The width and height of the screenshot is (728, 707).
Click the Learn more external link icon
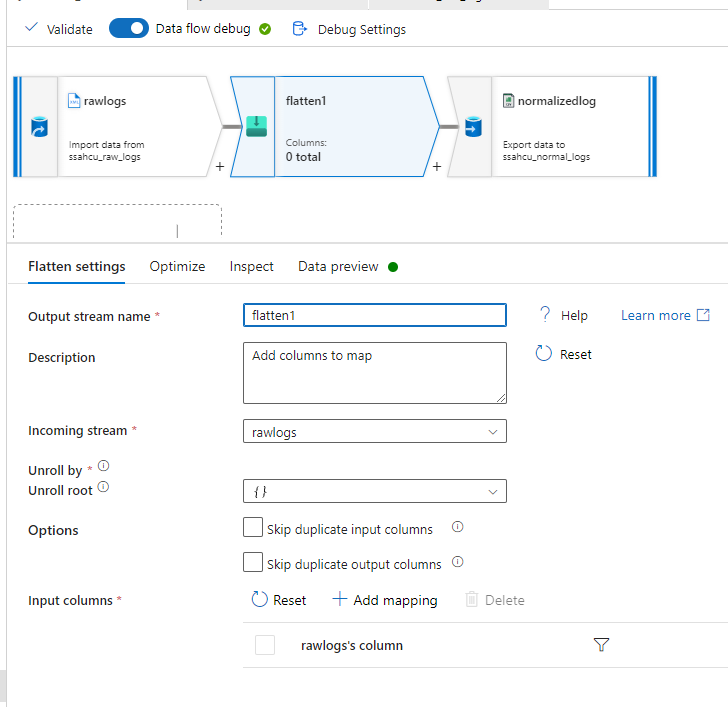[703, 315]
